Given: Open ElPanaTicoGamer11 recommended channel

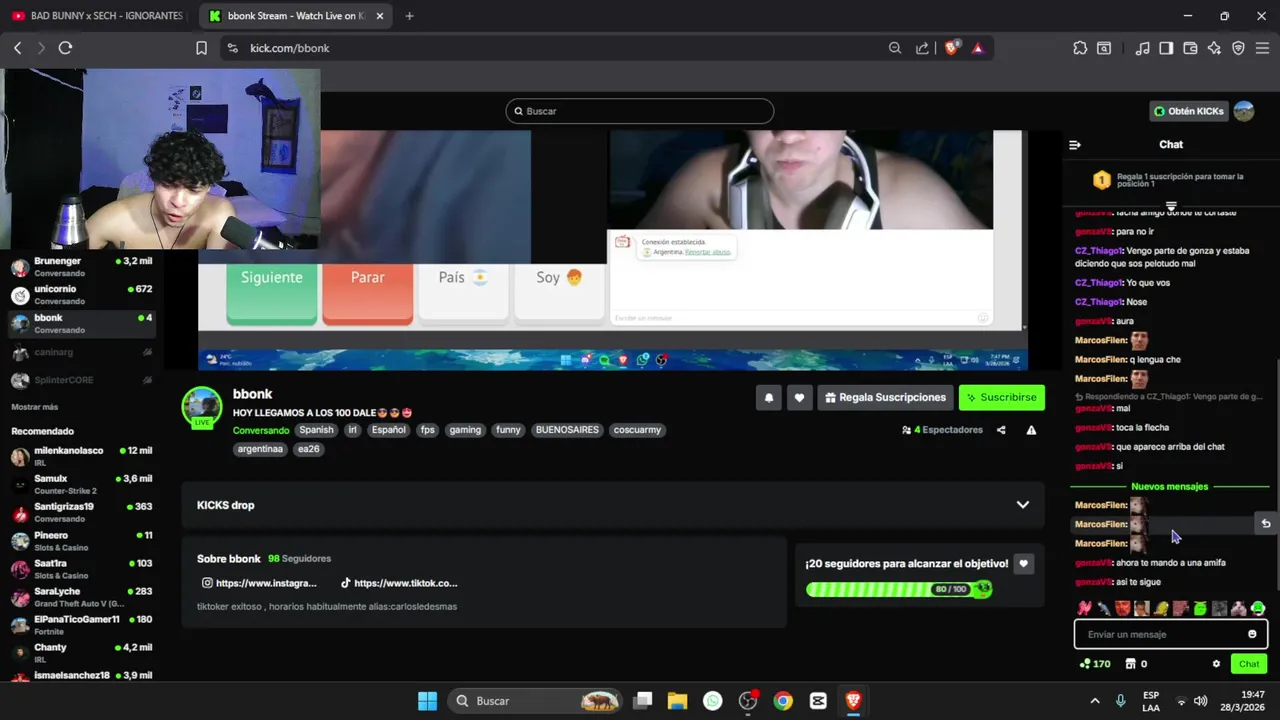Looking at the screenshot, I should [x=80, y=625].
